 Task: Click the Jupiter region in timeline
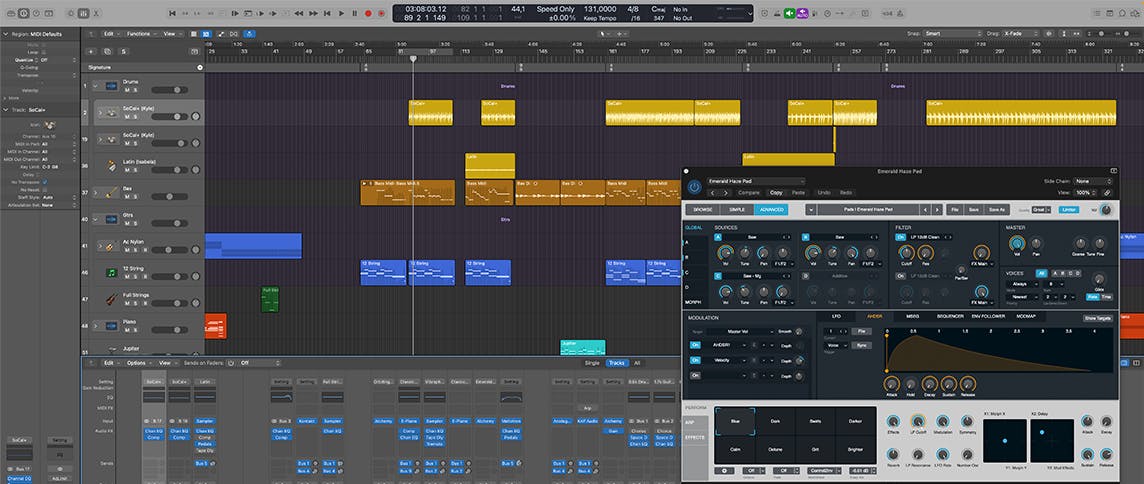(583, 347)
